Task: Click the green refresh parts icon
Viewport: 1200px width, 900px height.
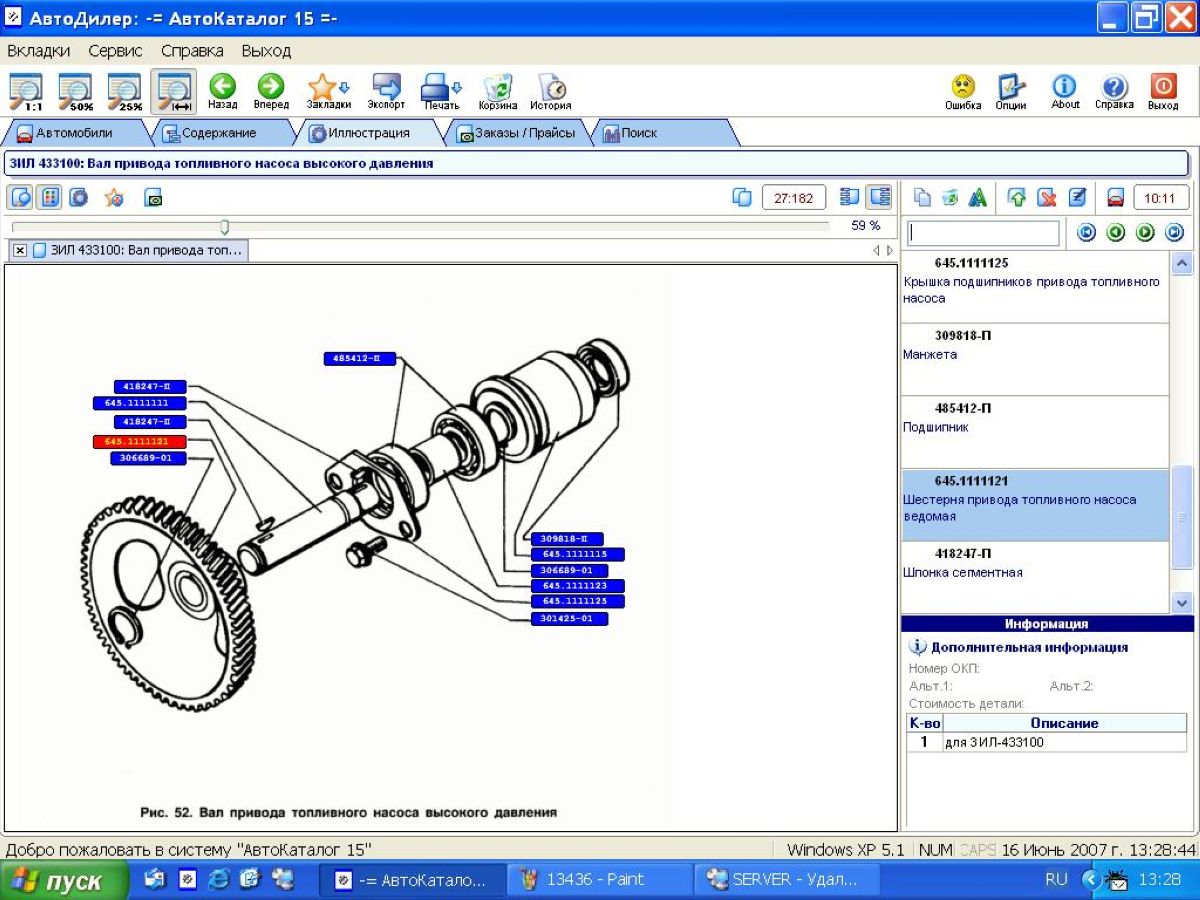Action: click(x=950, y=198)
